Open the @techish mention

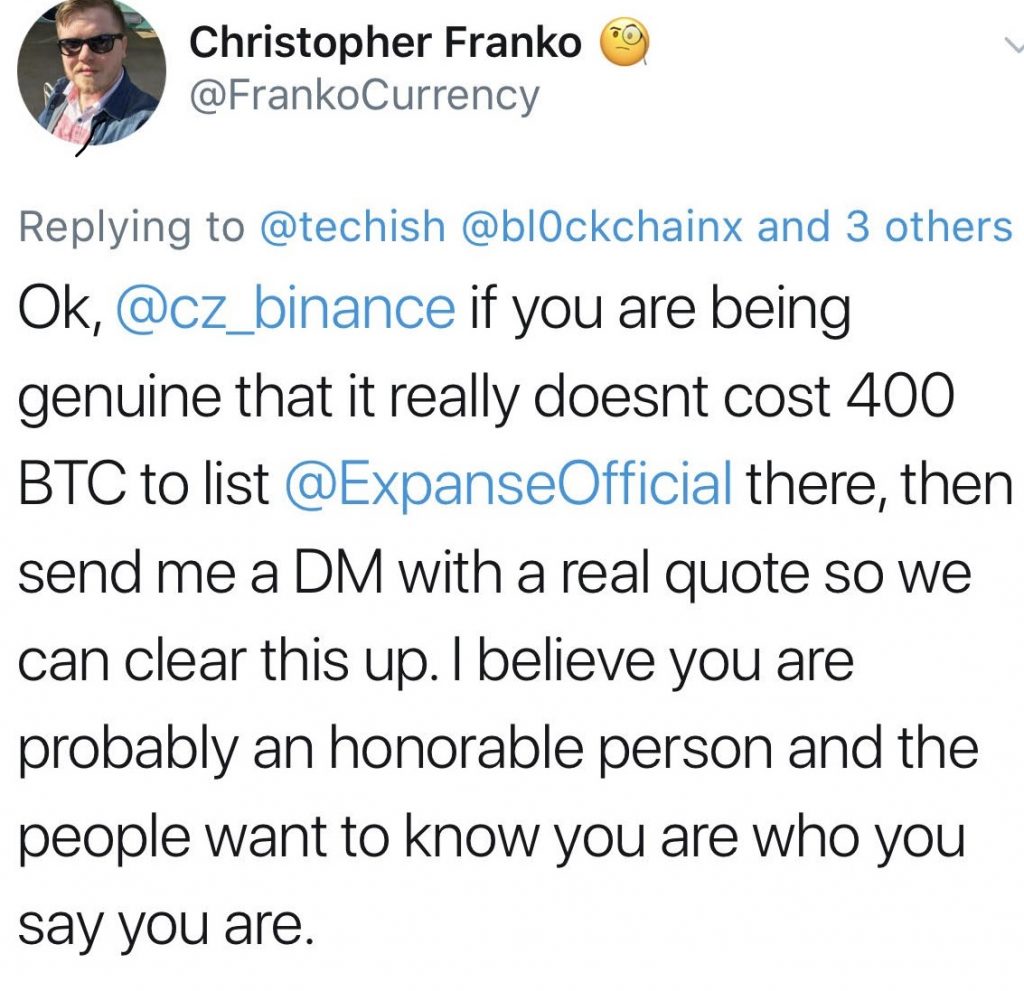tap(353, 227)
